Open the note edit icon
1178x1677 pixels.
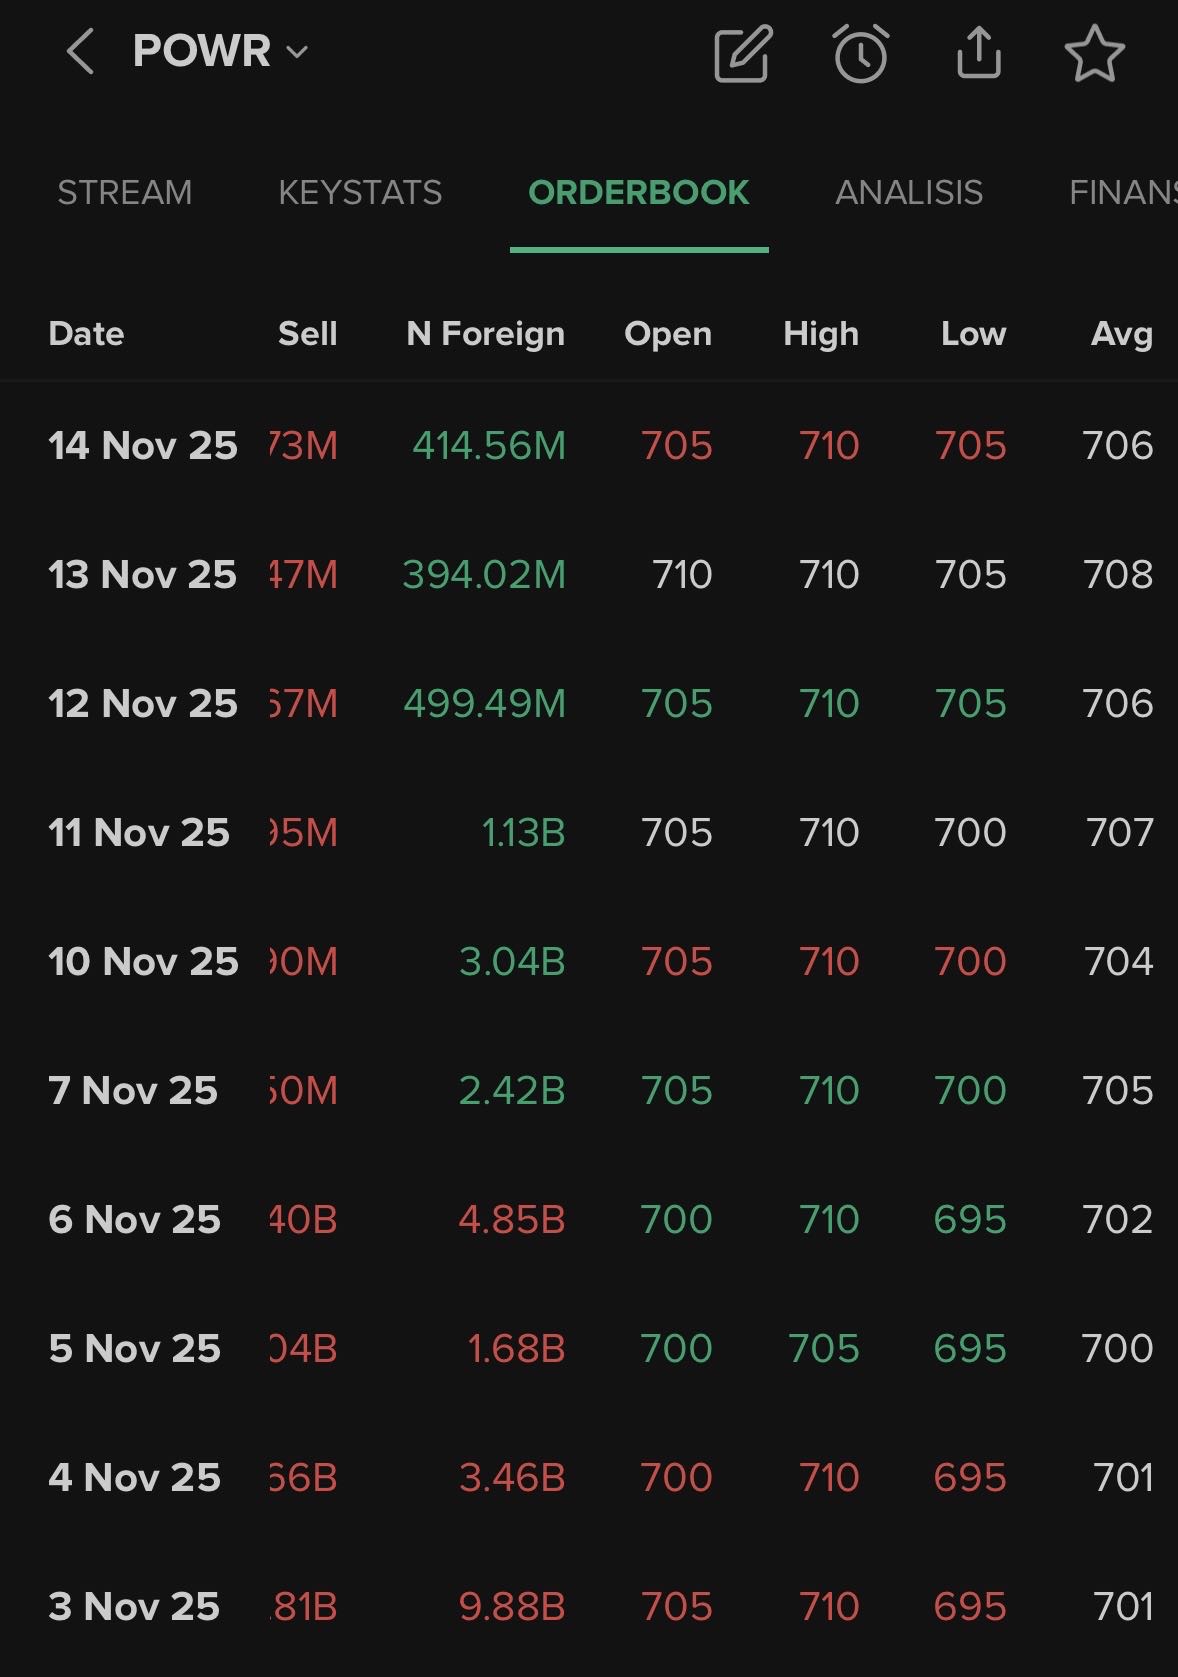[743, 54]
